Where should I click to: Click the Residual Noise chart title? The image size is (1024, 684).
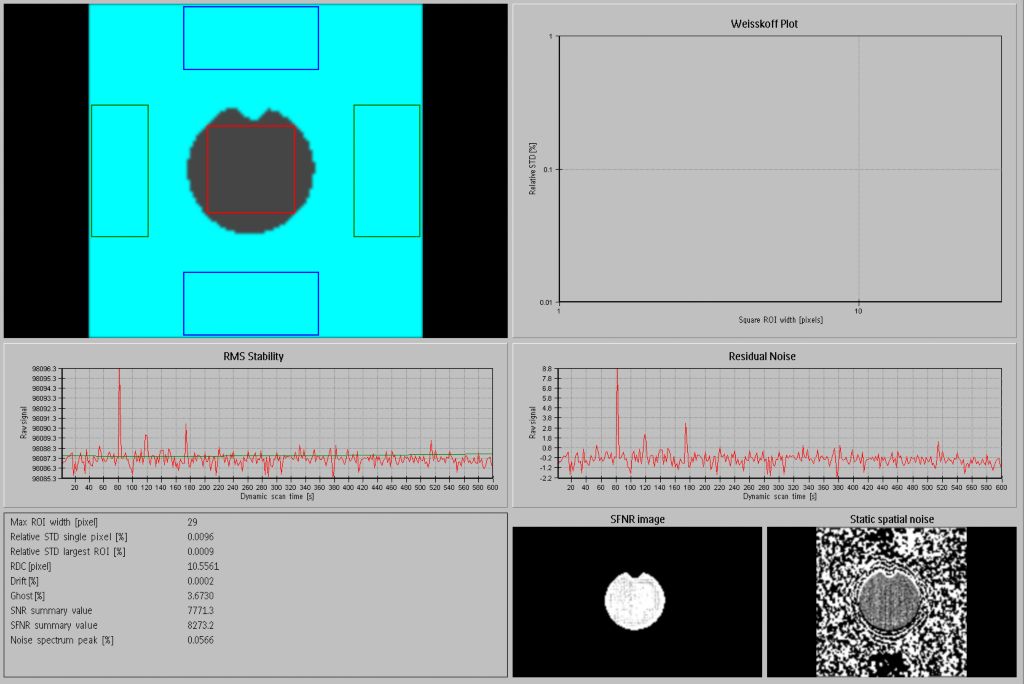[x=764, y=356]
